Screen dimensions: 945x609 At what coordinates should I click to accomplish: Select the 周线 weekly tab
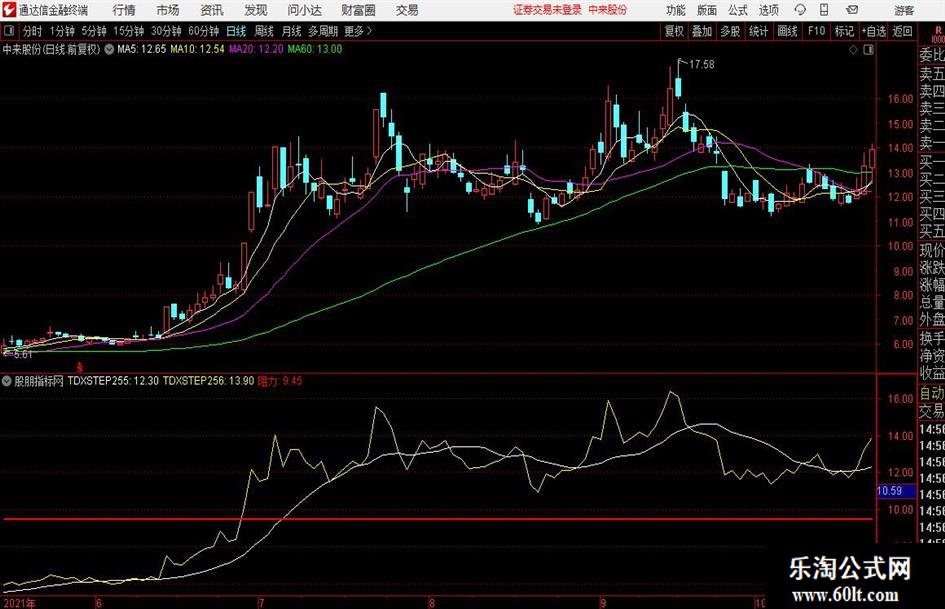click(x=264, y=31)
